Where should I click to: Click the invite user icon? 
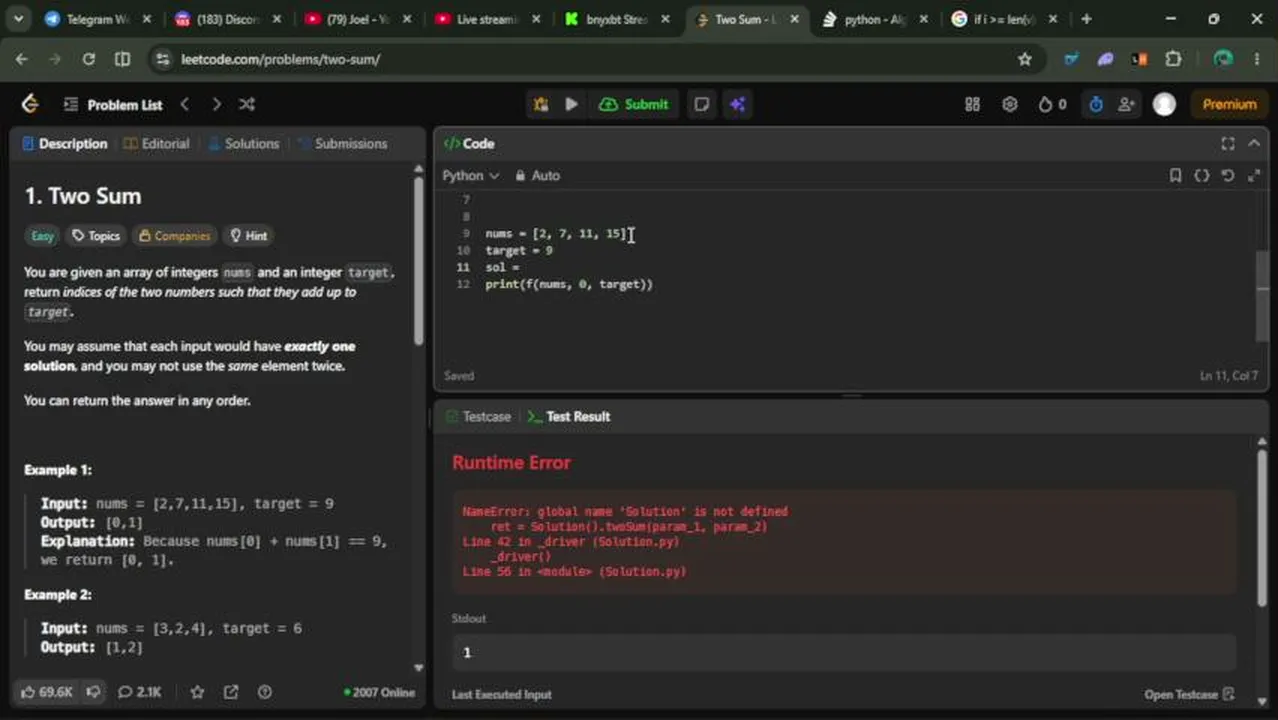pyautogui.click(x=1126, y=104)
